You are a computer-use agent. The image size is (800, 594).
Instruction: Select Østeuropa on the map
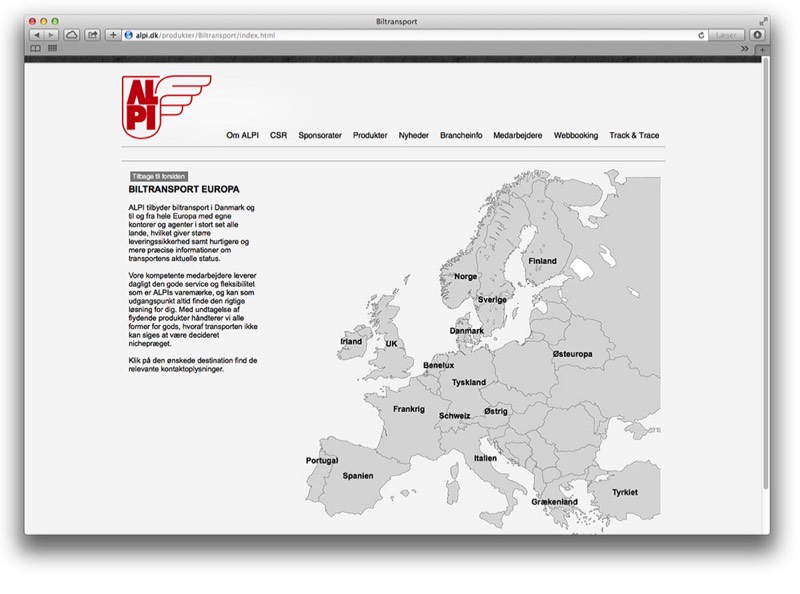coord(572,354)
